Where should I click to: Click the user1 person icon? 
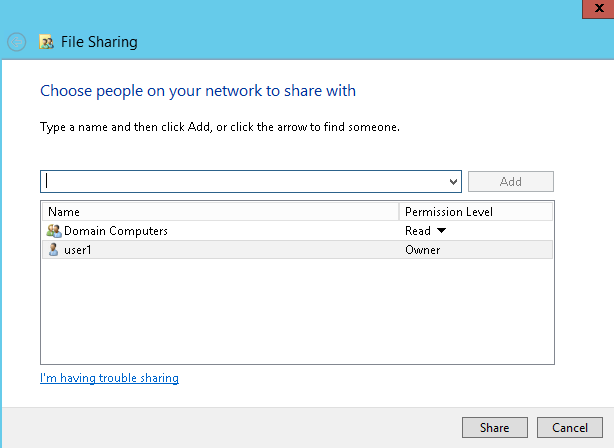point(53,249)
